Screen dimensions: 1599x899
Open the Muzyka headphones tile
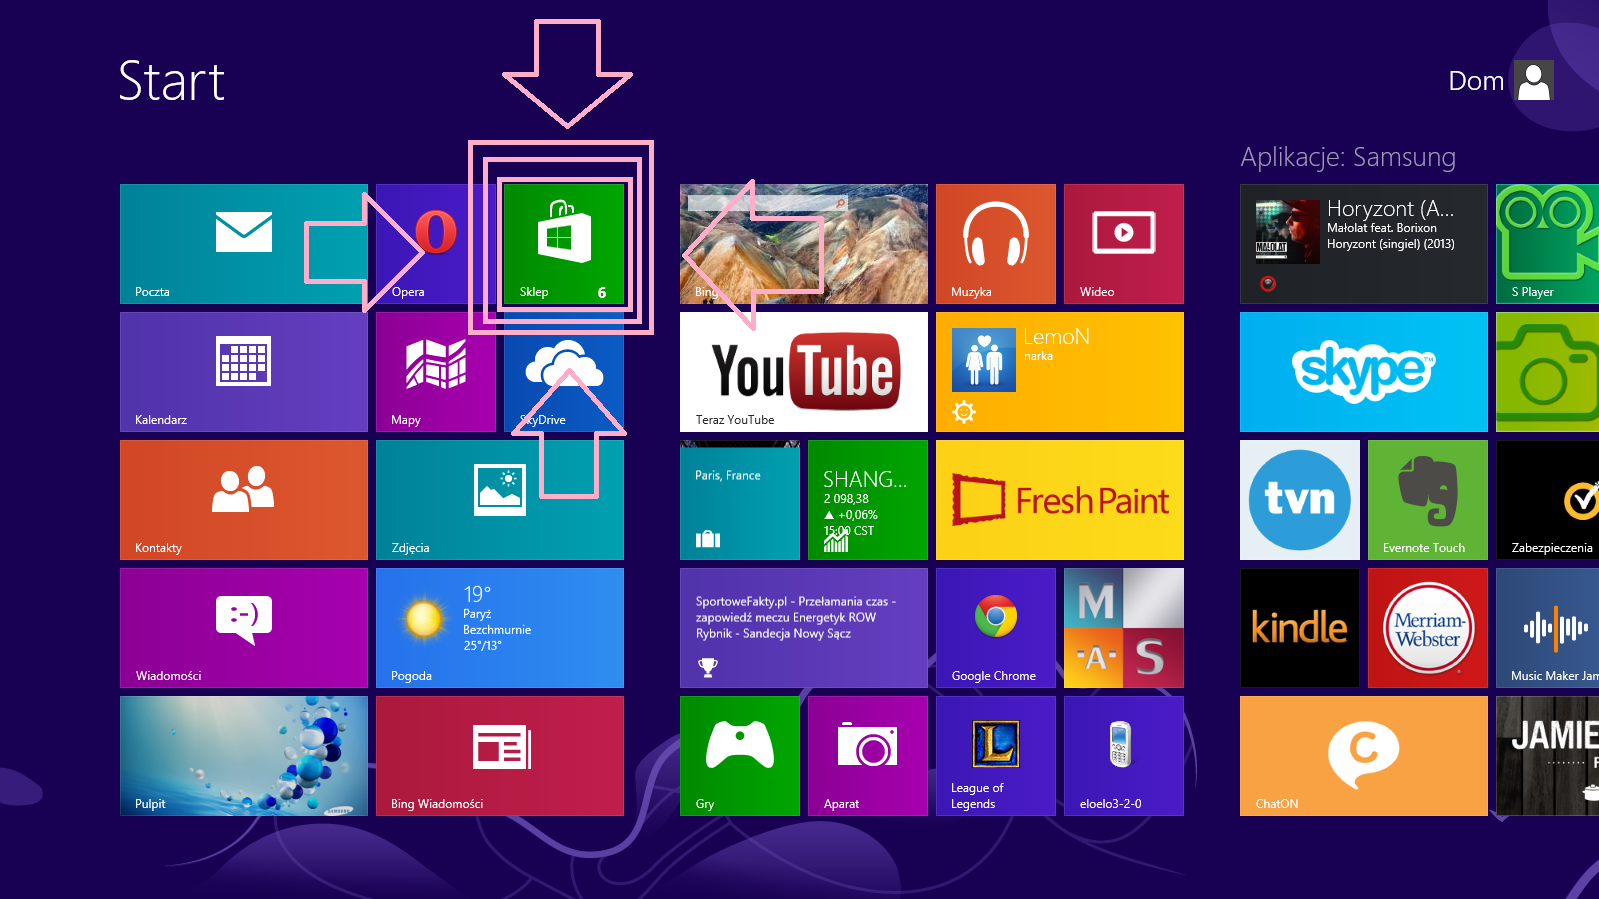tap(996, 244)
